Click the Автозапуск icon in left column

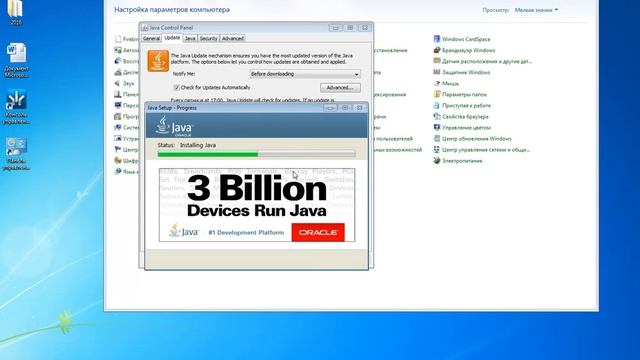click(118, 50)
